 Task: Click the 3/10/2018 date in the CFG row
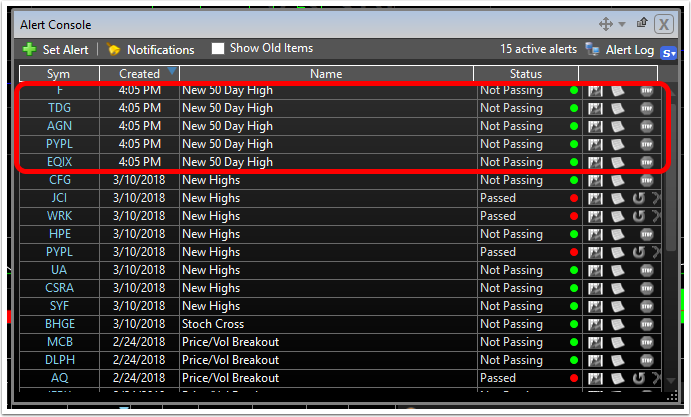139,180
